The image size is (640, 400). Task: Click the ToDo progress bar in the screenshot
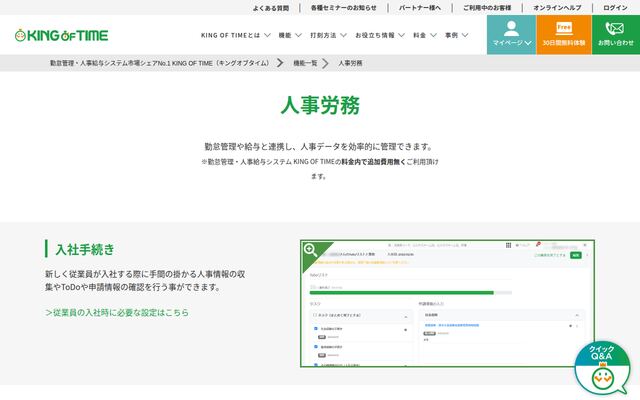pos(410,293)
